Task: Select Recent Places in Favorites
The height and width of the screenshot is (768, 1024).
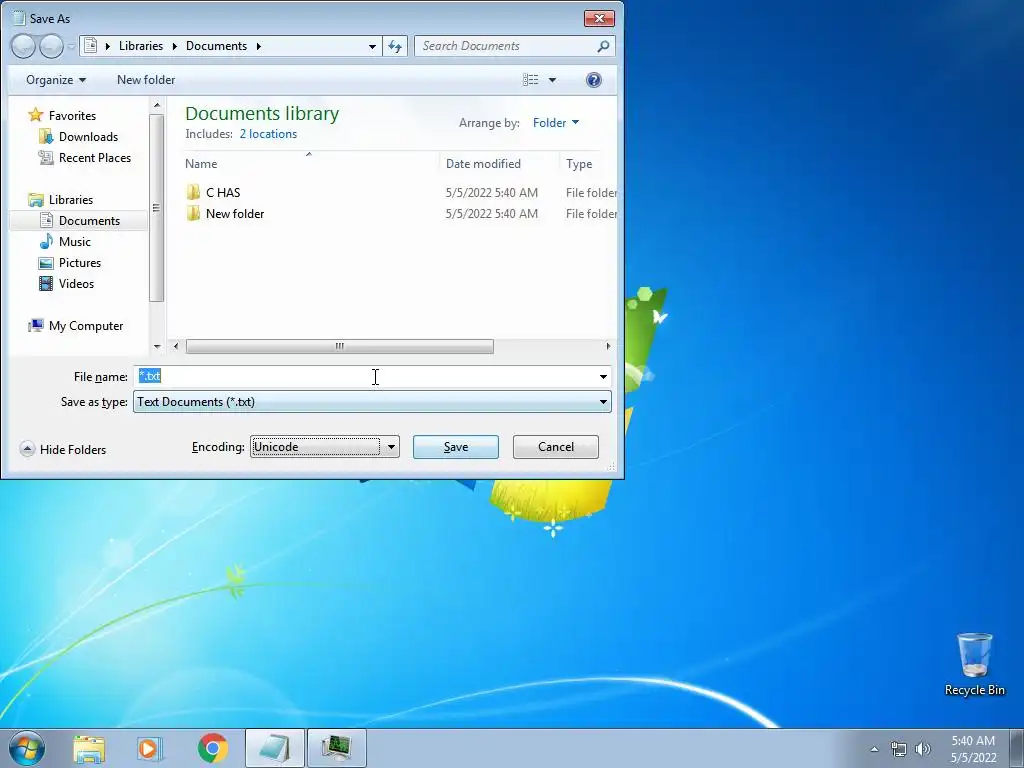Action: 95,157
